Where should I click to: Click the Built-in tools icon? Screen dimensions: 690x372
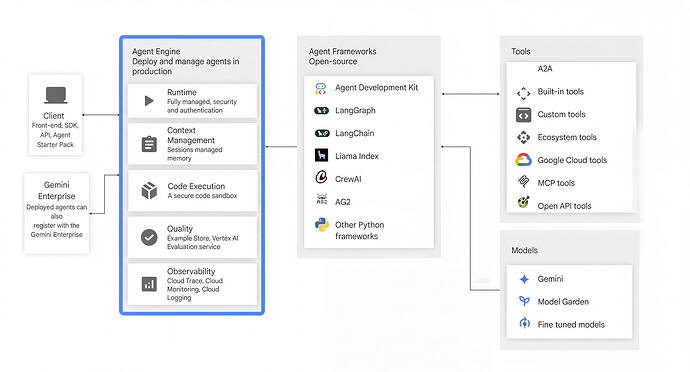click(523, 93)
